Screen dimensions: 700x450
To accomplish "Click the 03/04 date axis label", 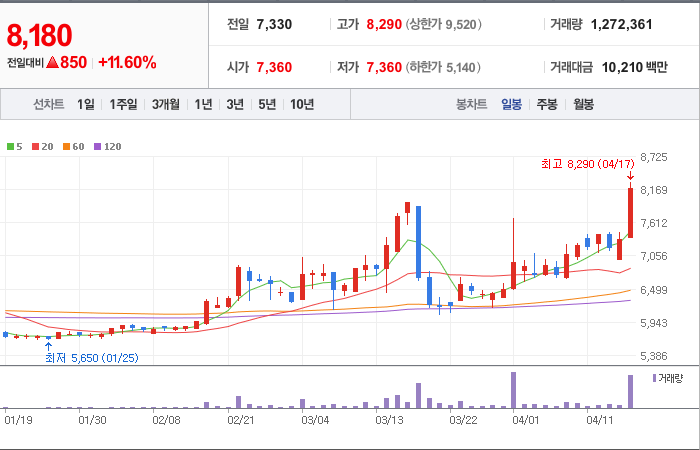I will coord(315,420).
